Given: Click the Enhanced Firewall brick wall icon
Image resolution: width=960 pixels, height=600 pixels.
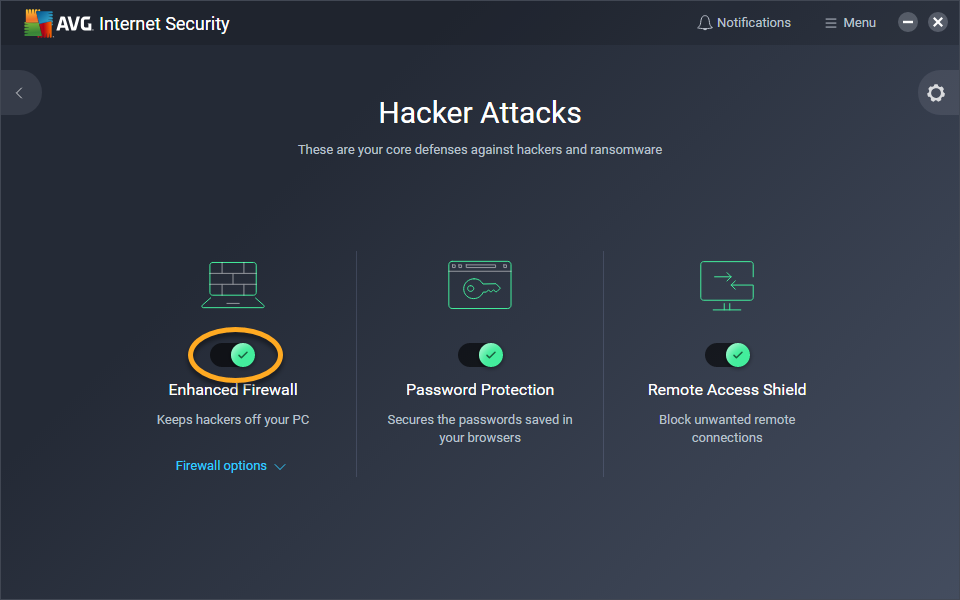Looking at the screenshot, I should (233, 285).
